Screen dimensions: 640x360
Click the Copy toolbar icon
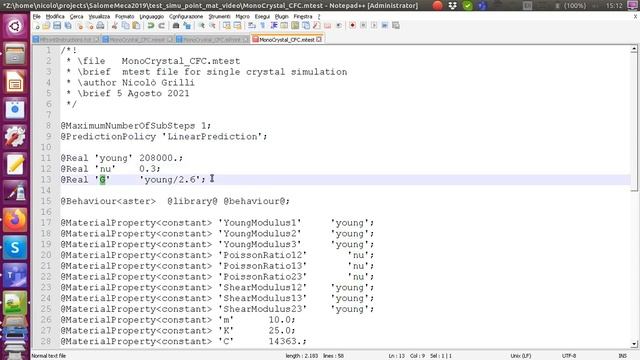click(x=125, y=26)
